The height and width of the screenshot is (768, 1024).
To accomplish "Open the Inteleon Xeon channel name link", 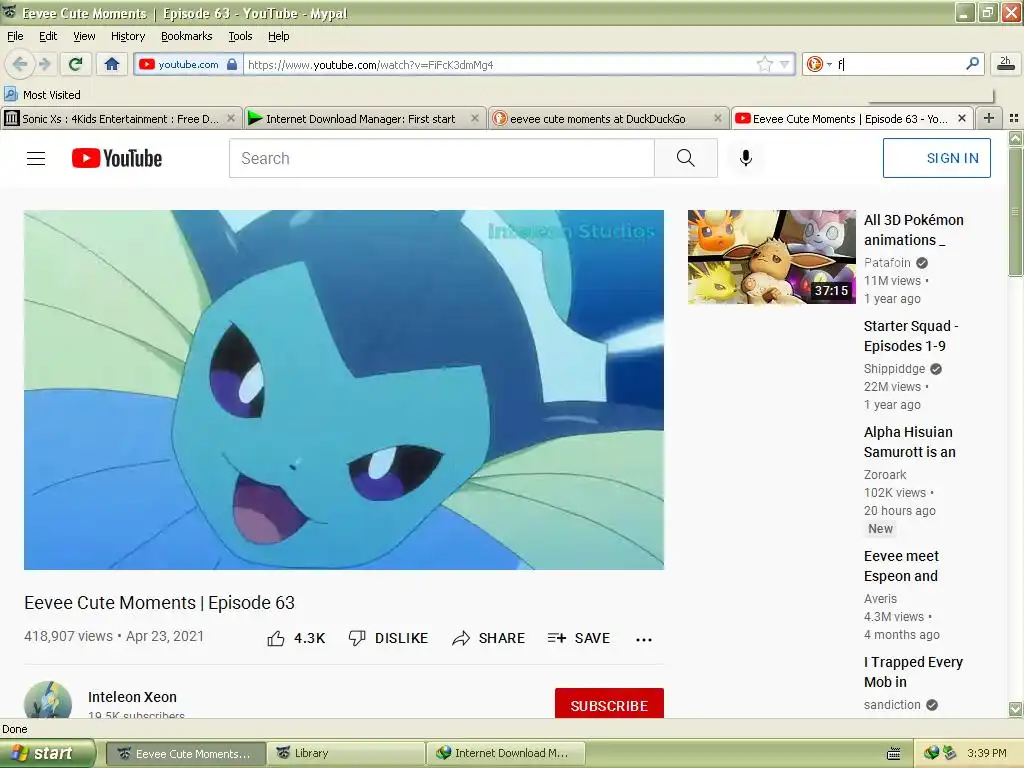I will coord(132,697).
